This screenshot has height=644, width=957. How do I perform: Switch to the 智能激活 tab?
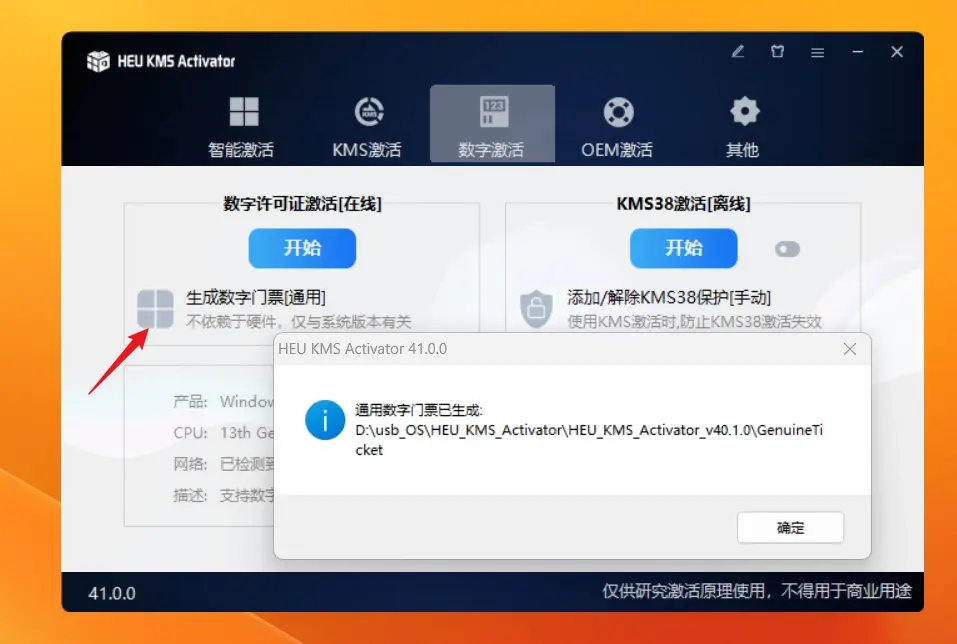coord(242,126)
